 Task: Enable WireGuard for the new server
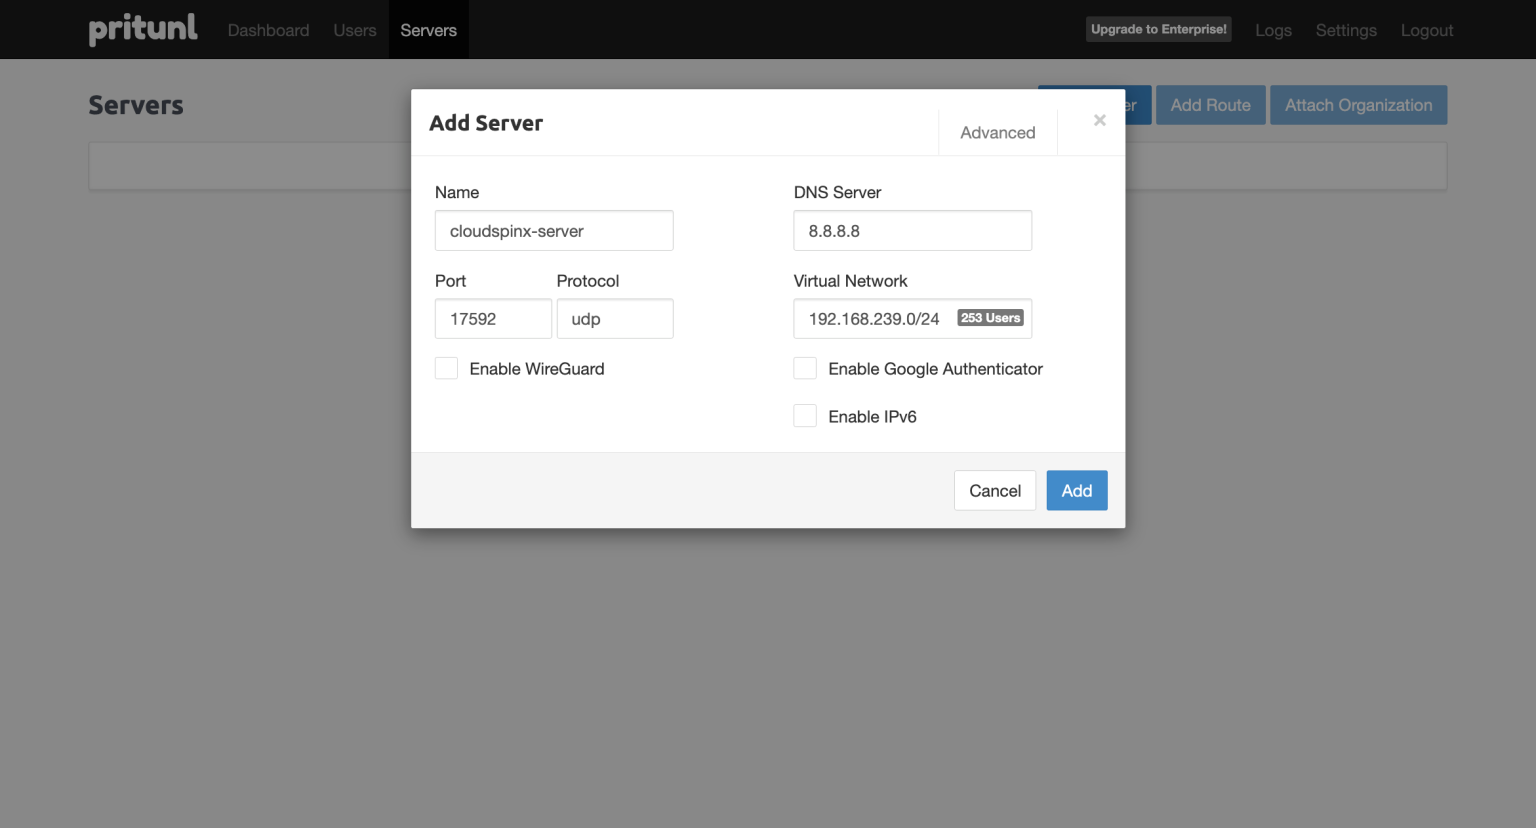click(x=446, y=368)
